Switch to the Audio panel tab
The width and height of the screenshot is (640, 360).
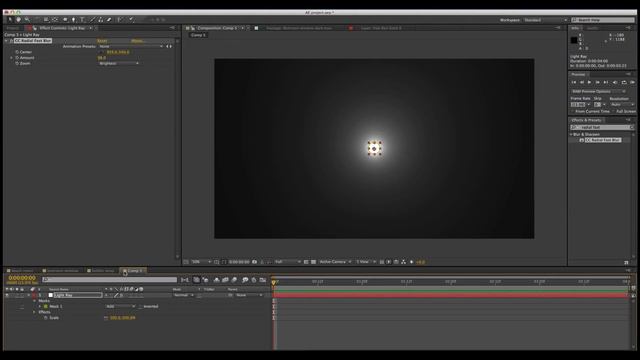click(592, 28)
